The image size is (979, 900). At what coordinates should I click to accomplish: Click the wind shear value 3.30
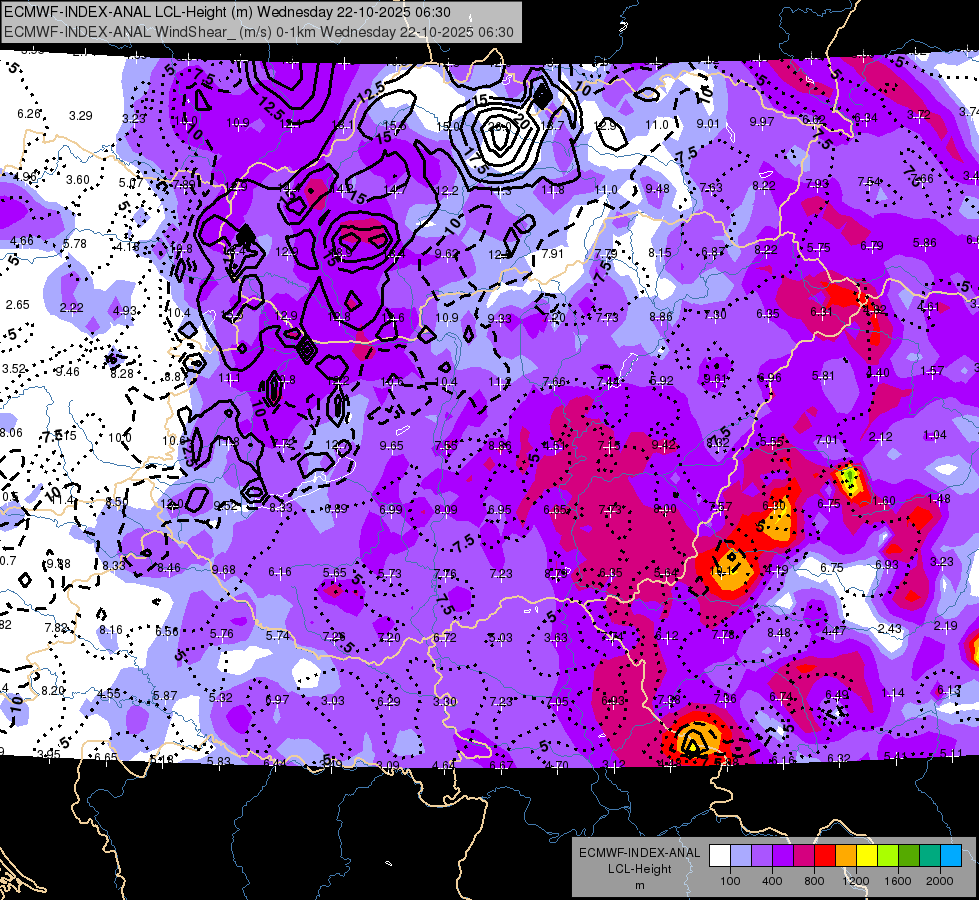click(445, 701)
